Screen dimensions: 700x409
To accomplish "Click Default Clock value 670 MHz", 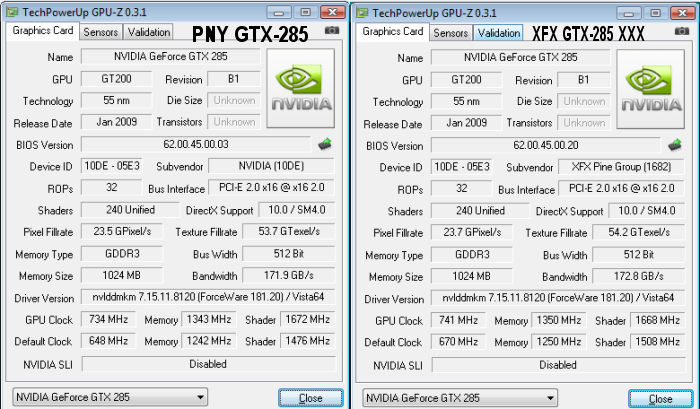I will (458, 342).
